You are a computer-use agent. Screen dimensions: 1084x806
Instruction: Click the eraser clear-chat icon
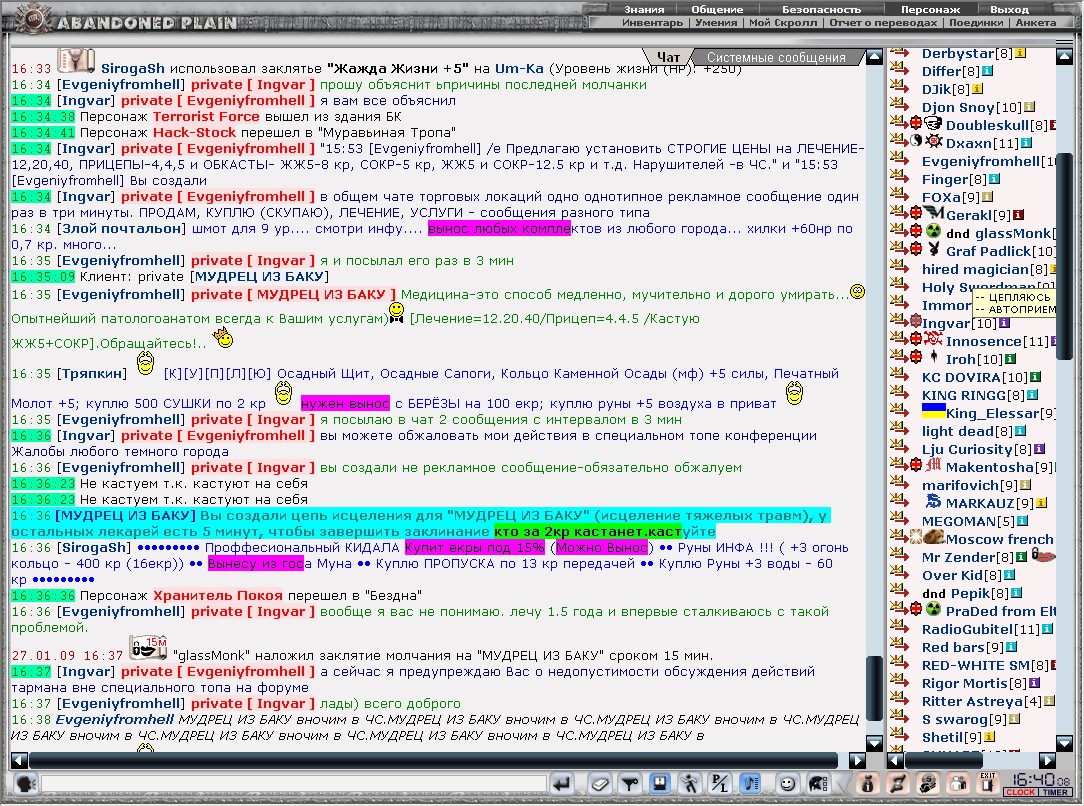[599, 783]
